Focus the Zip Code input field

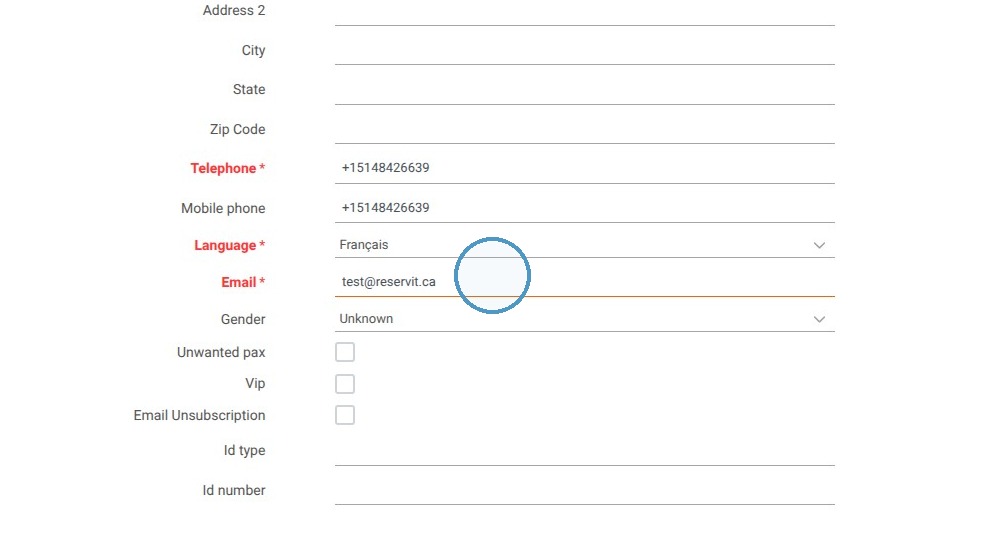point(584,129)
